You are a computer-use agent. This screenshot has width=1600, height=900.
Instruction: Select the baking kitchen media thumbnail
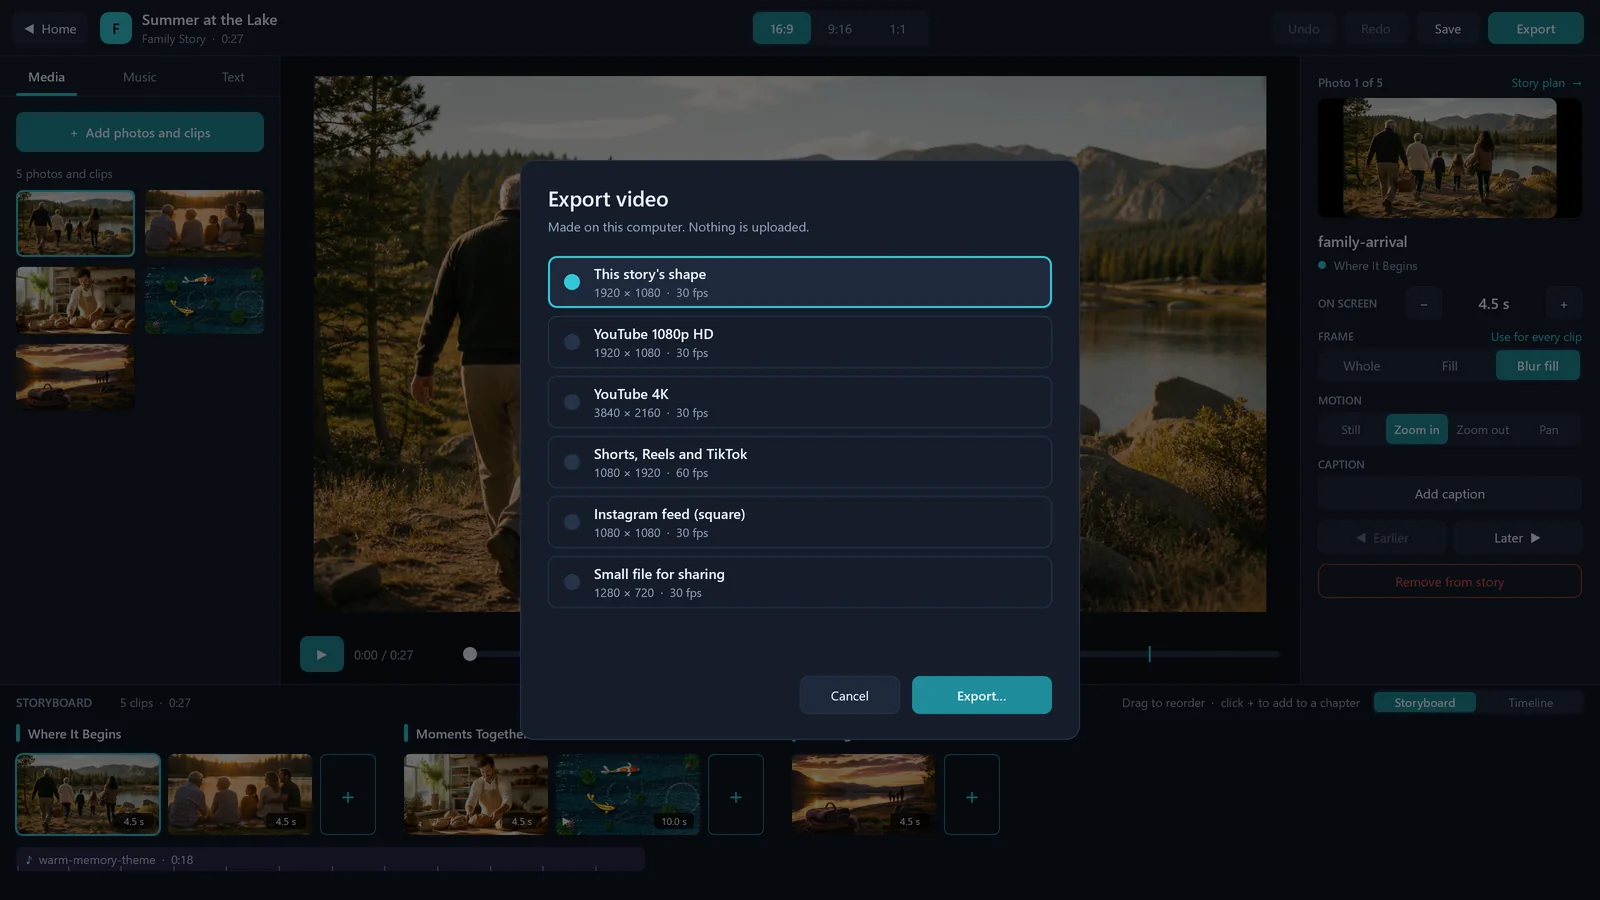(75, 300)
